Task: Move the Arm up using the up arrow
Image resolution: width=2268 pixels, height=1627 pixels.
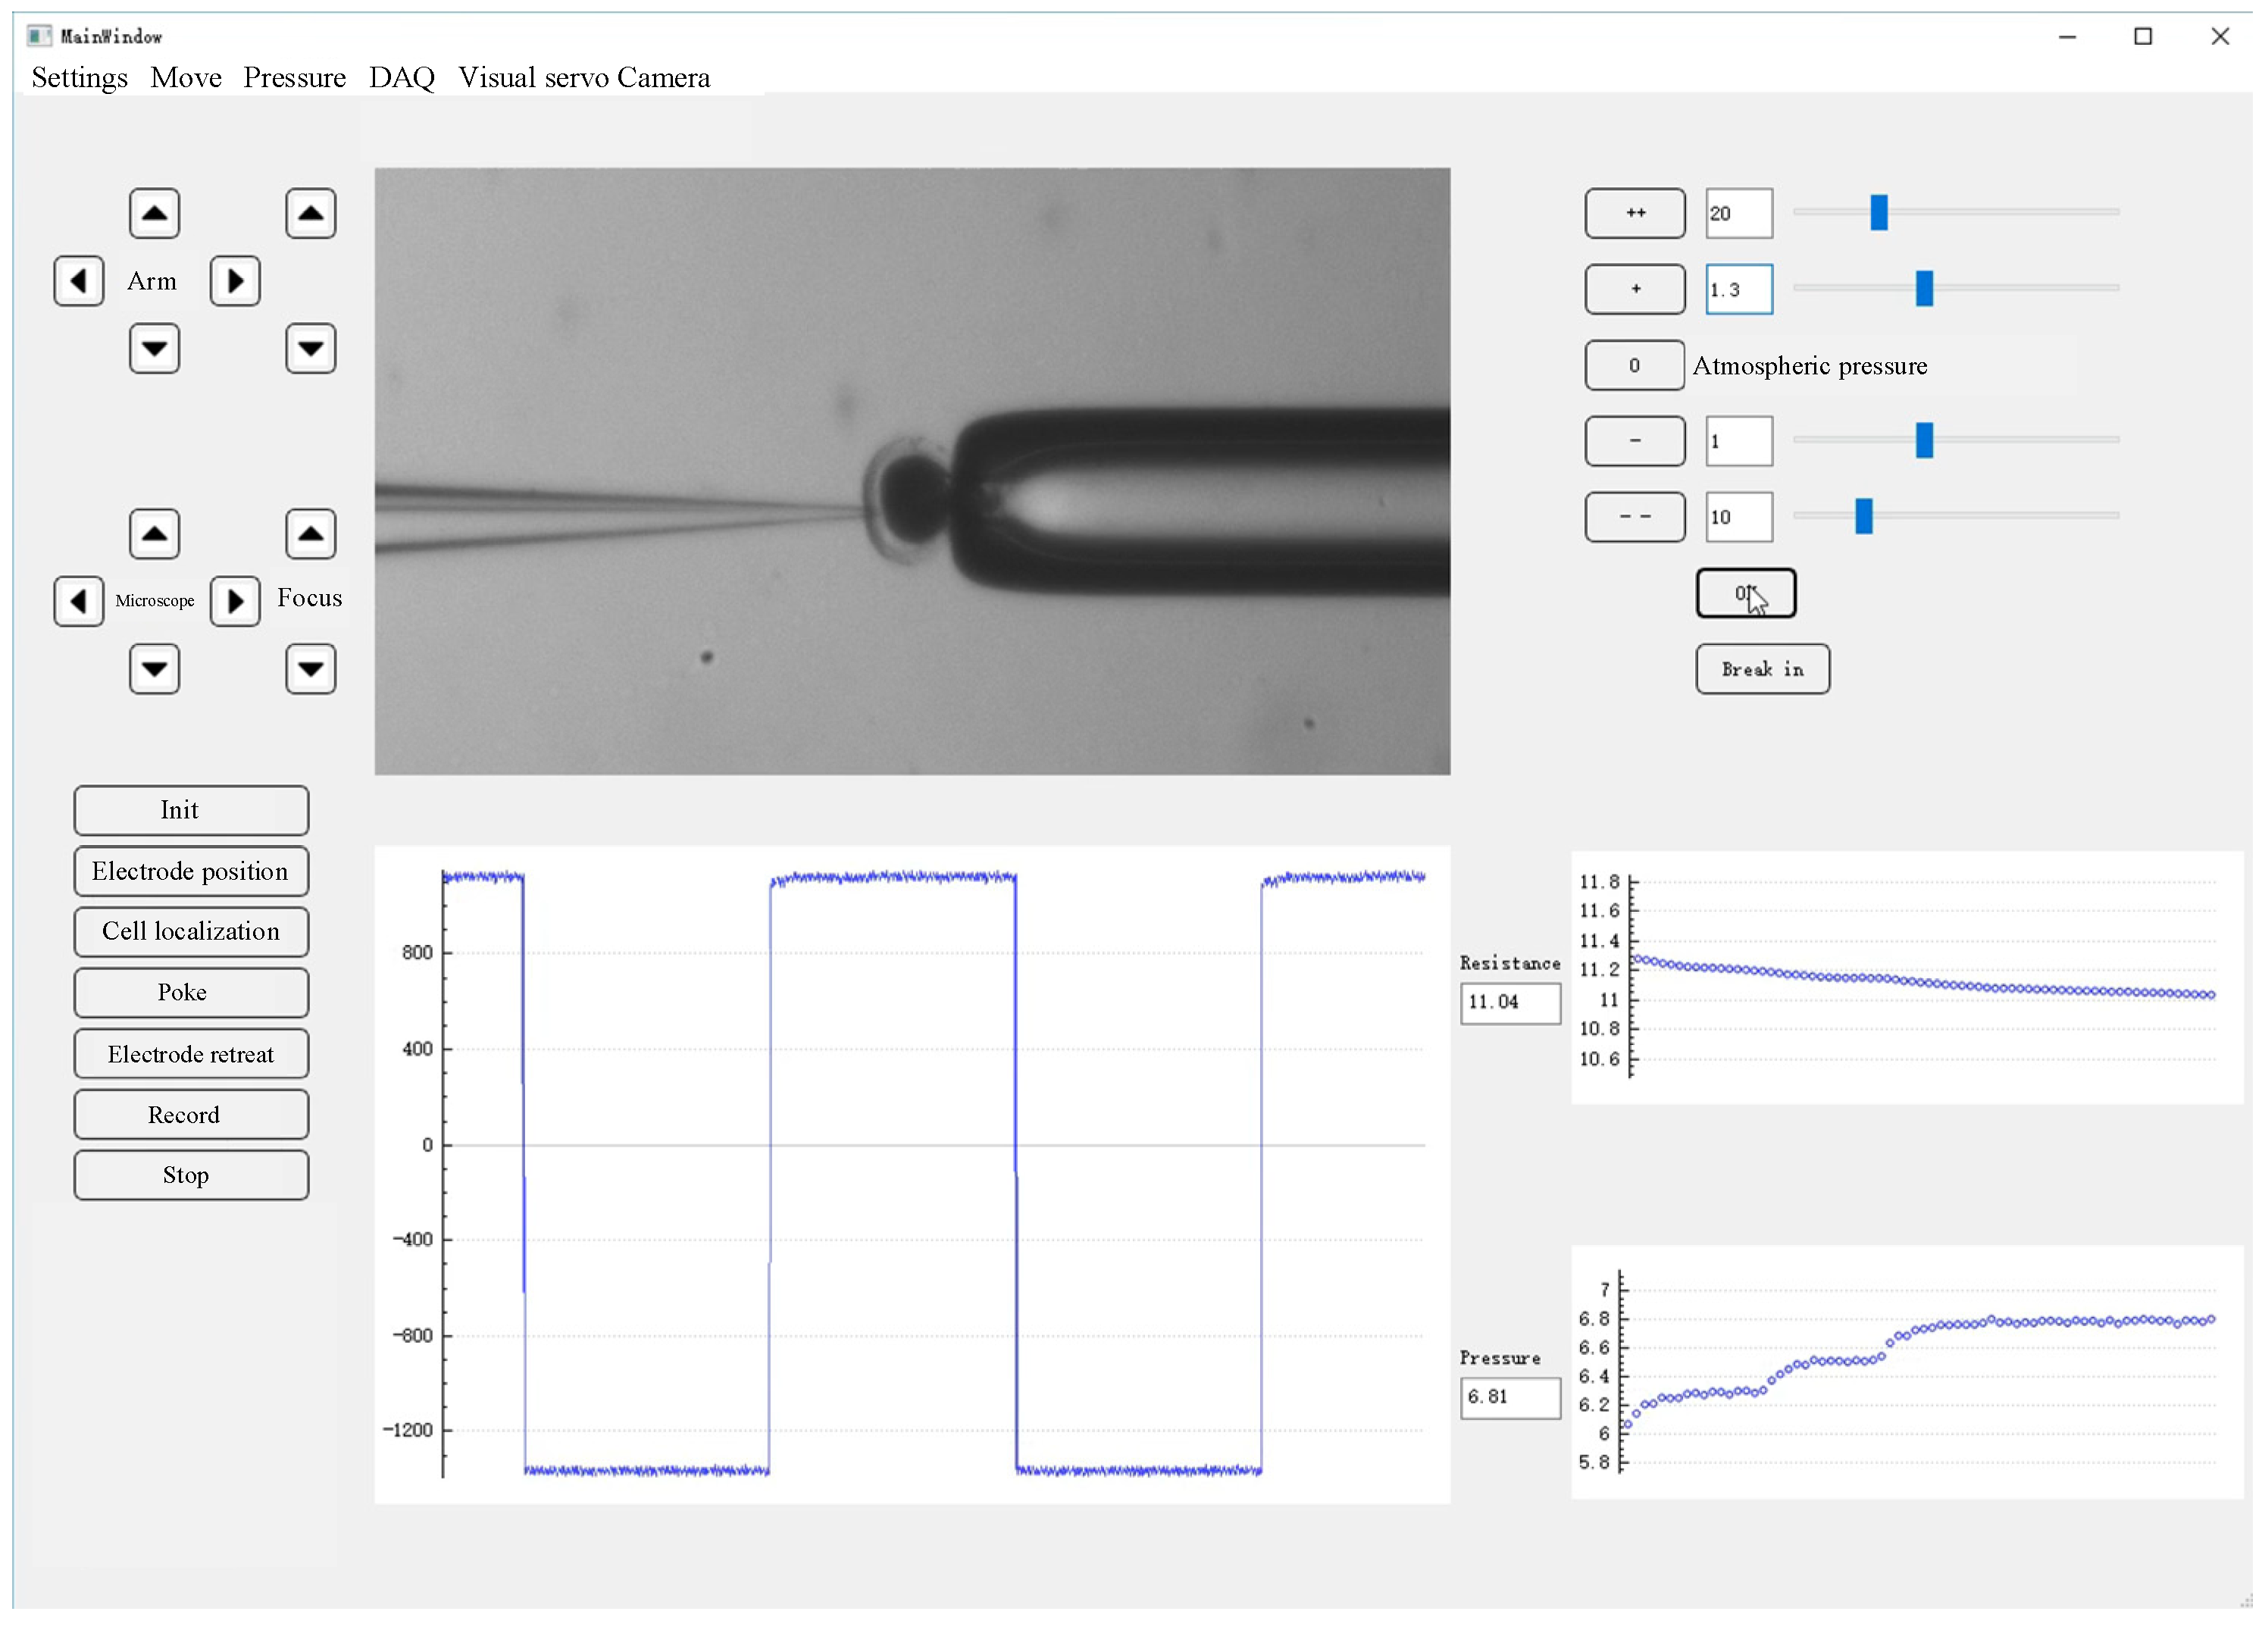Action: click(154, 213)
